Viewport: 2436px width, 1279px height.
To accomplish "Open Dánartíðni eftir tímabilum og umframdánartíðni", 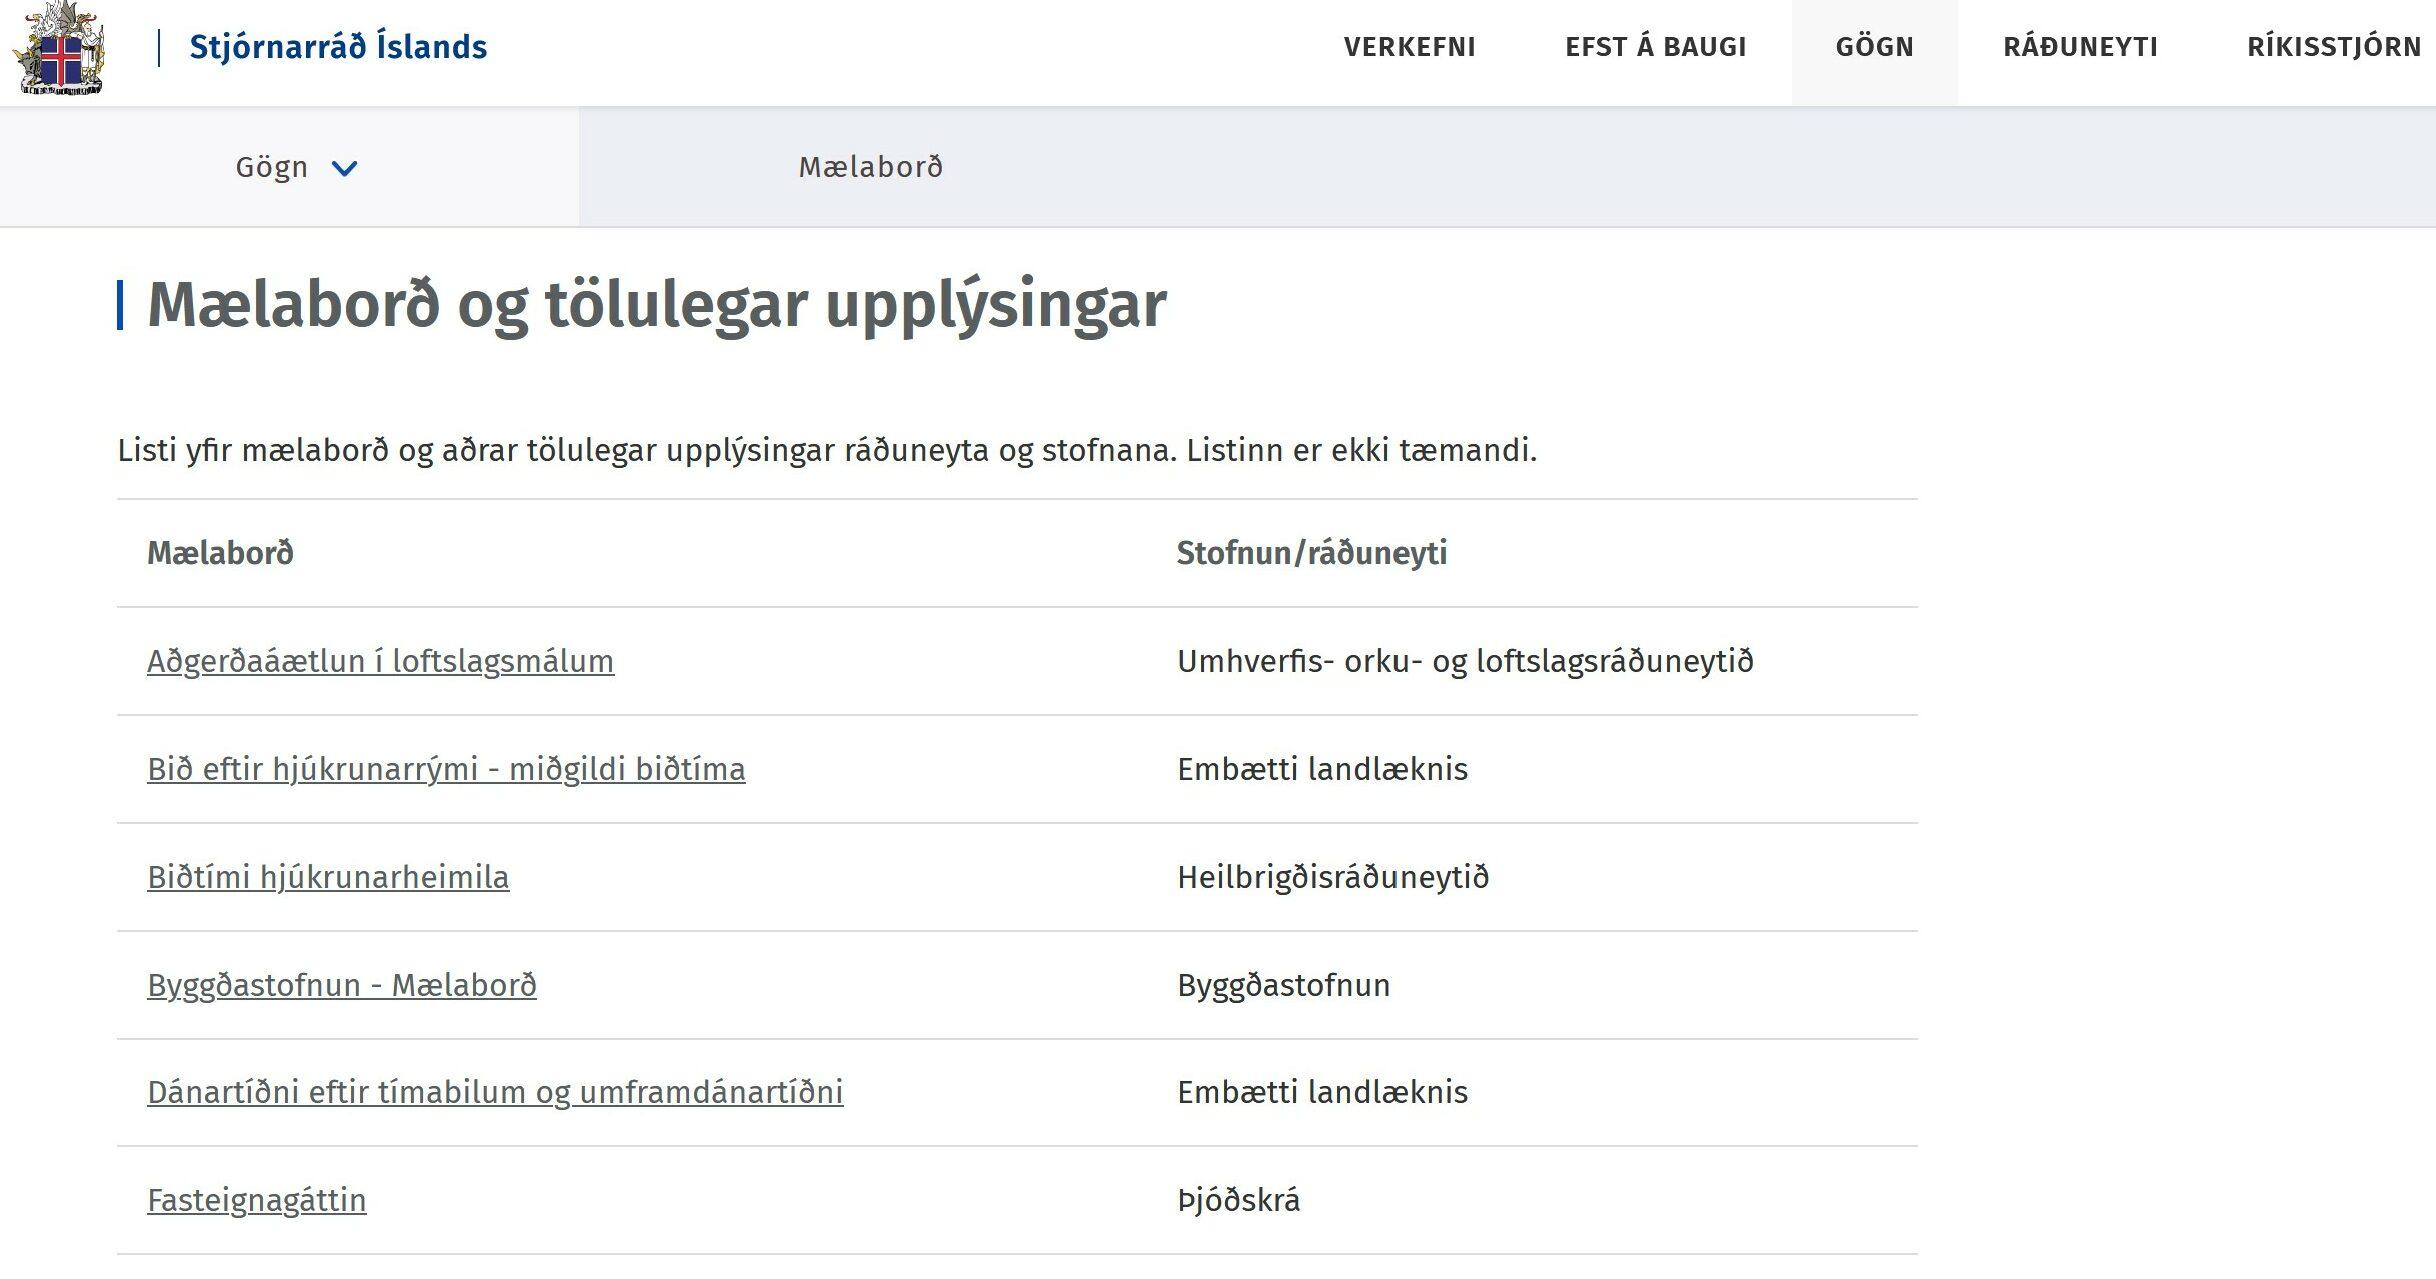I will [495, 1092].
